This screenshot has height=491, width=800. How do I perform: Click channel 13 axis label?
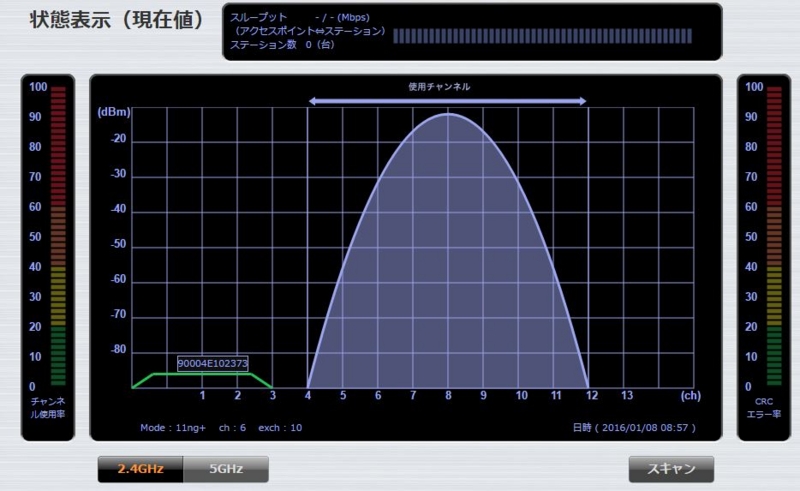627,395
